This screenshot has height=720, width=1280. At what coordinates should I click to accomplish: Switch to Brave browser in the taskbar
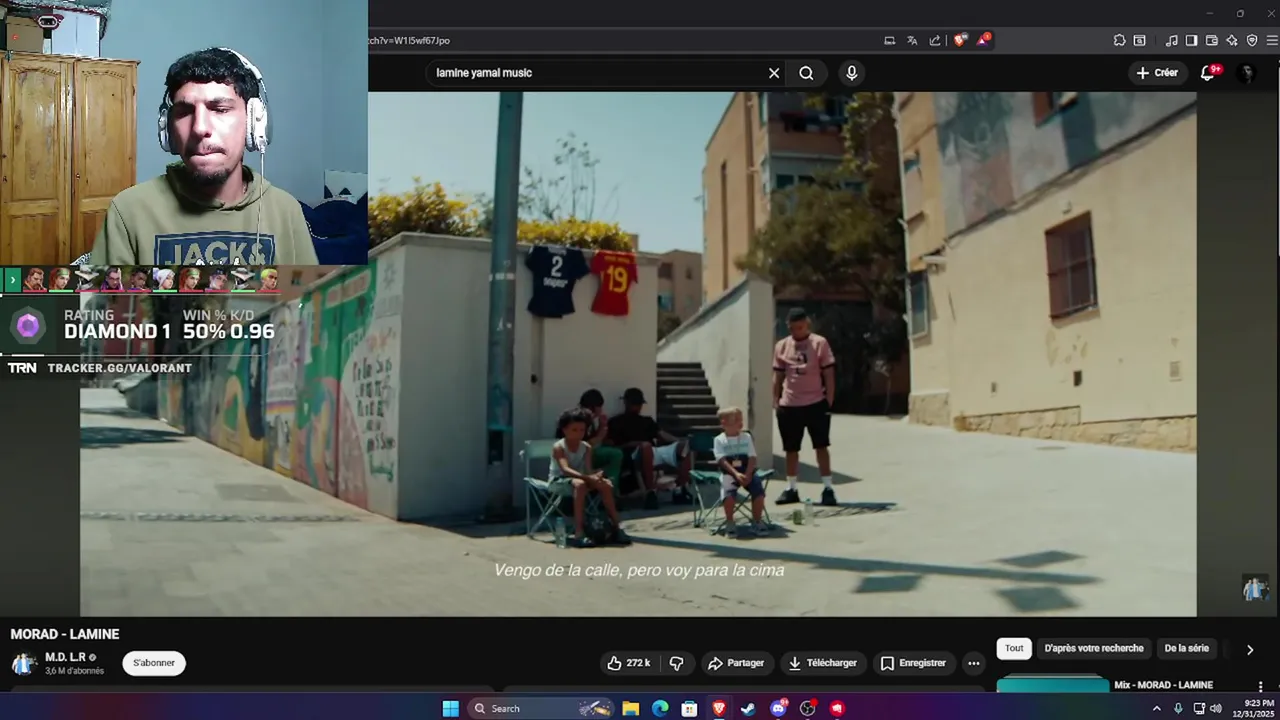point(719,708)
